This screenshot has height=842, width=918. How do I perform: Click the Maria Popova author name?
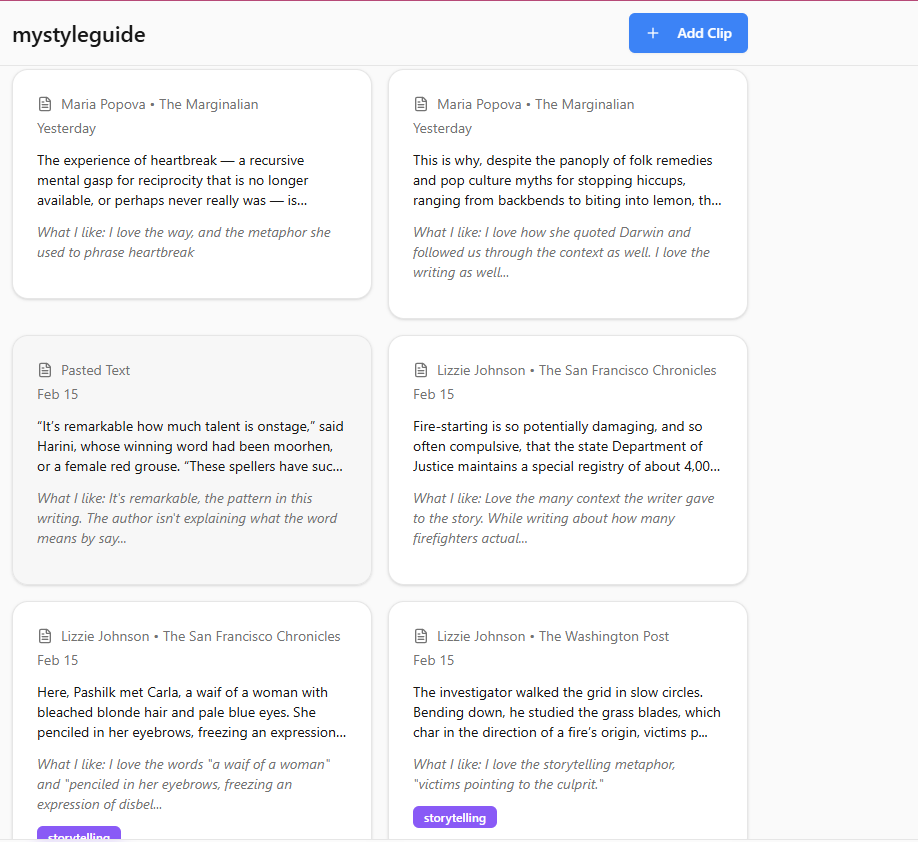click(x=103, y=103)
